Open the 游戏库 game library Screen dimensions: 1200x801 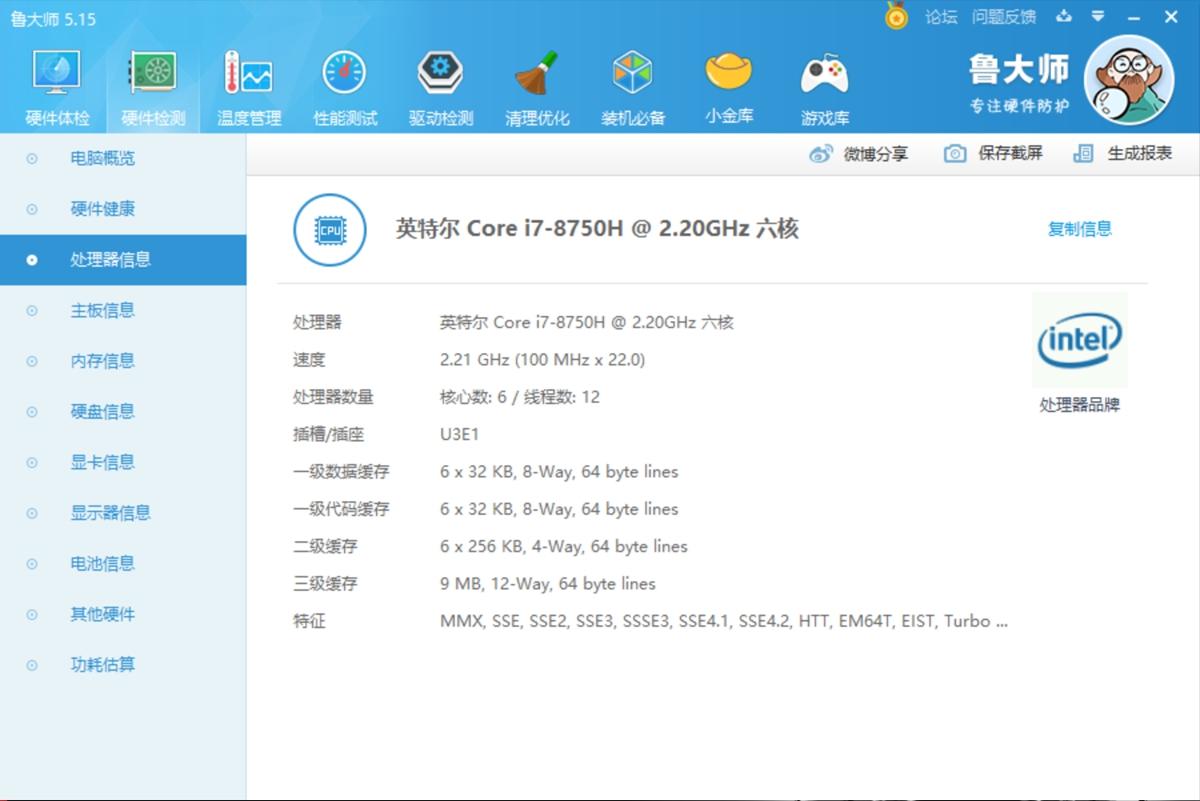[x=824, y=82]
